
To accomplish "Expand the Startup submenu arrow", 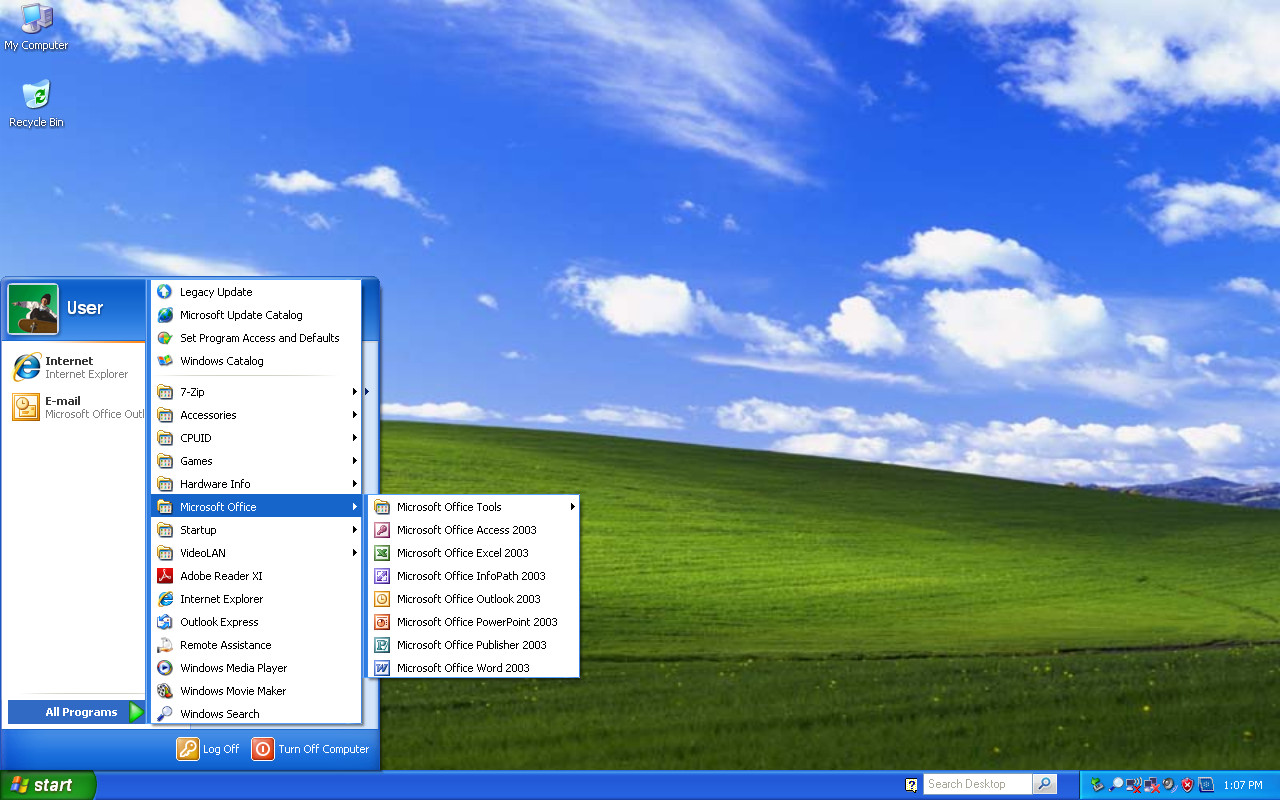I will pyautogui.click(x=355, y=530).
